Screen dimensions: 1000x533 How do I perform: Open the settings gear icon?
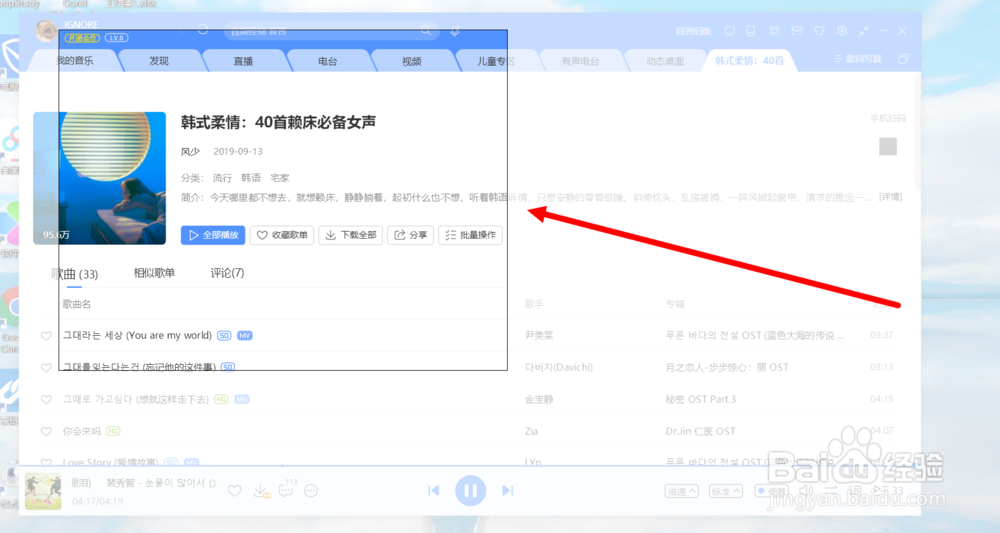(842, 31)
